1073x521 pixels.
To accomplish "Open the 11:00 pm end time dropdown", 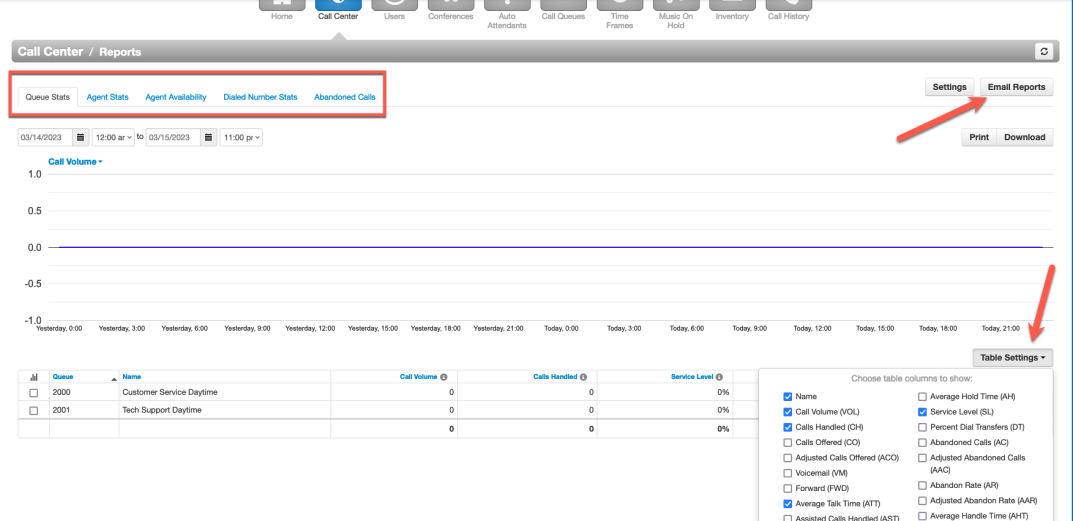I will pos(241,137).
